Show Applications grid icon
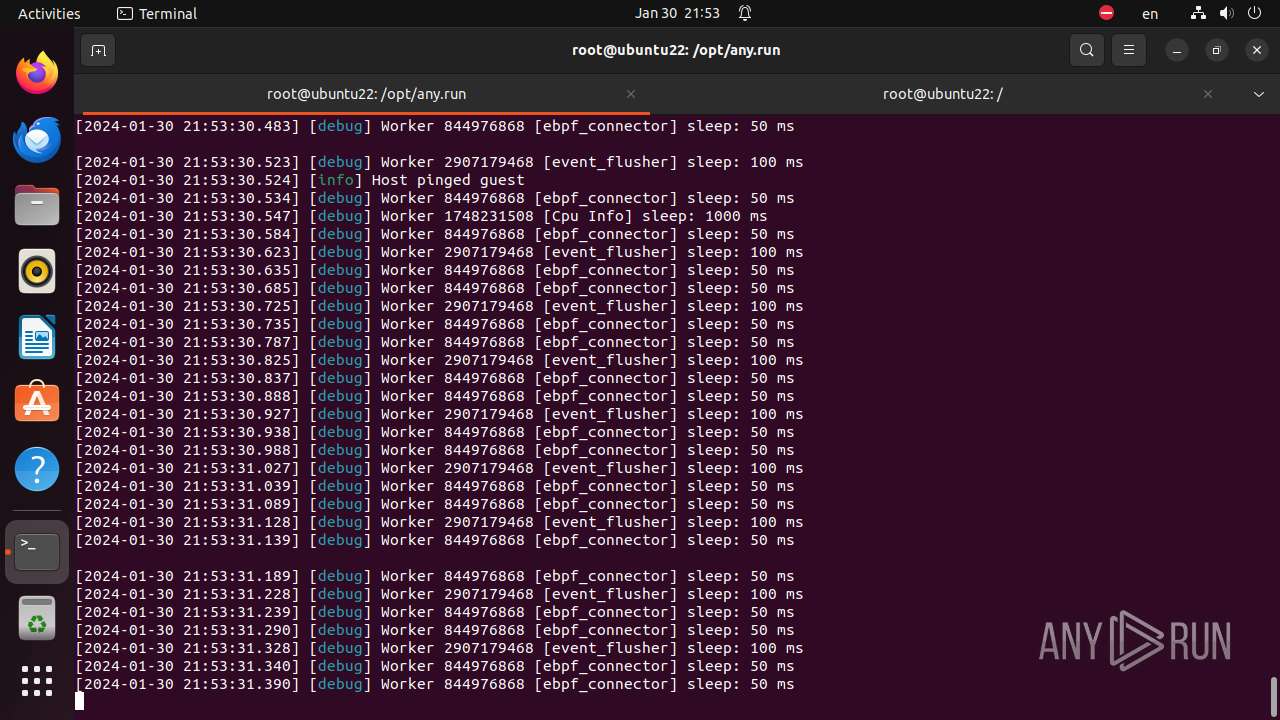Screen dimensions: 1280x720 tap(37, 682)
